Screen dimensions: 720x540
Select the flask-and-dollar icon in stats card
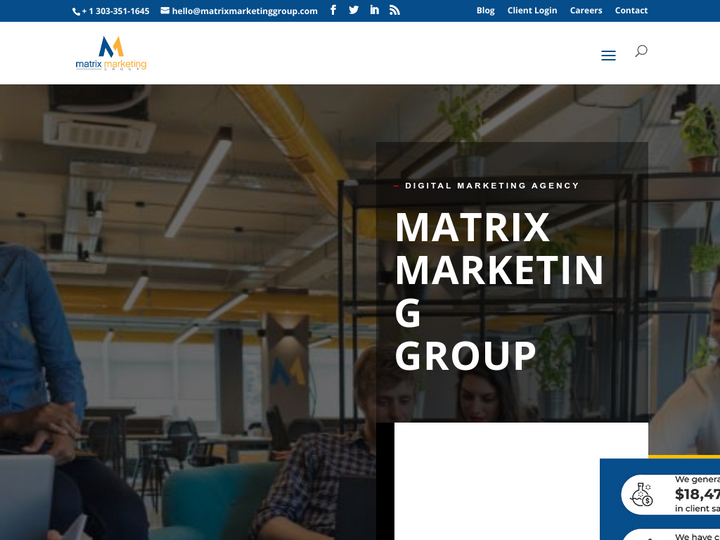(641, 494)
